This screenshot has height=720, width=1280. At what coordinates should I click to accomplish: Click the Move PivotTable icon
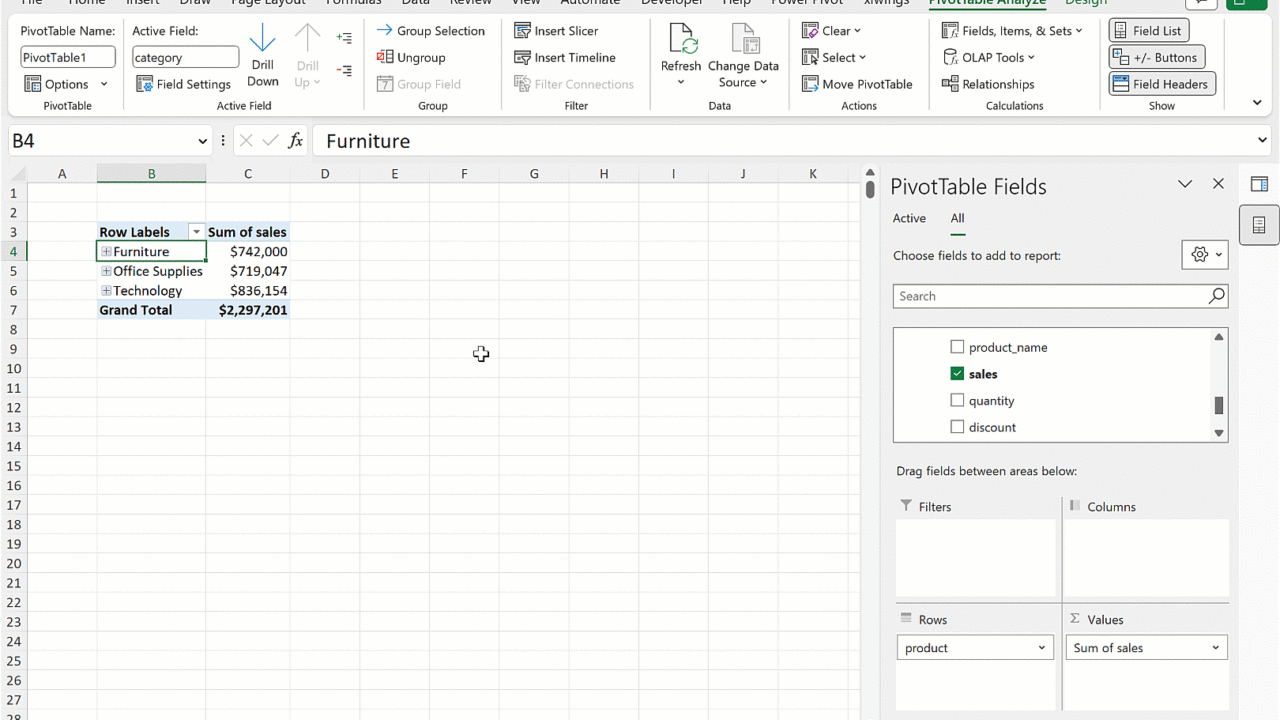[x=811, y=84]
